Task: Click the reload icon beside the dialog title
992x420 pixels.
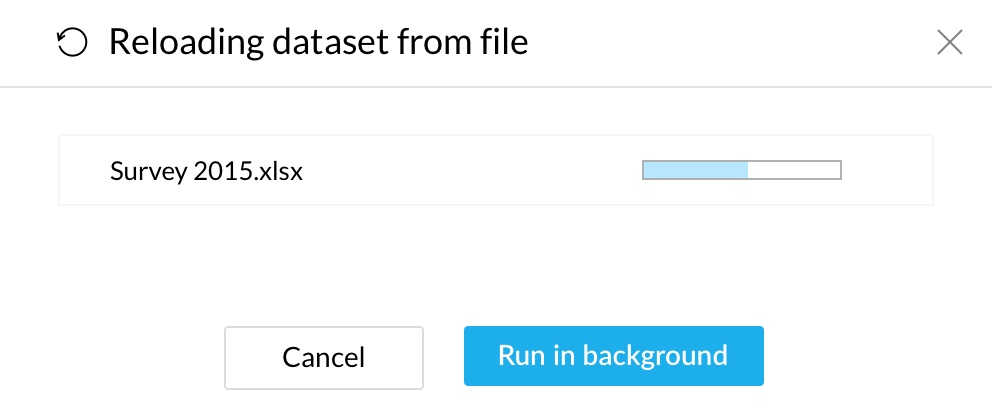Action: (72, 43)
